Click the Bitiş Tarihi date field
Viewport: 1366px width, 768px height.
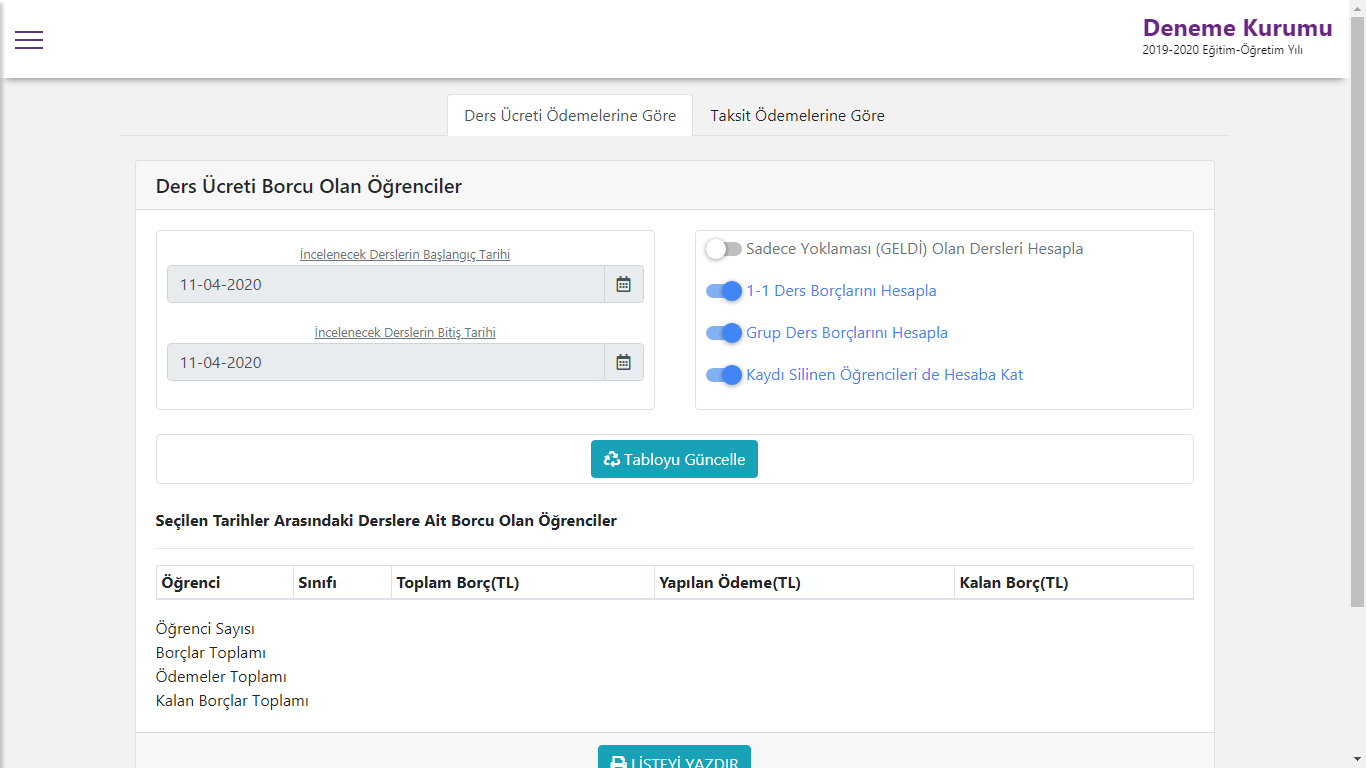(x=386, y=362)
